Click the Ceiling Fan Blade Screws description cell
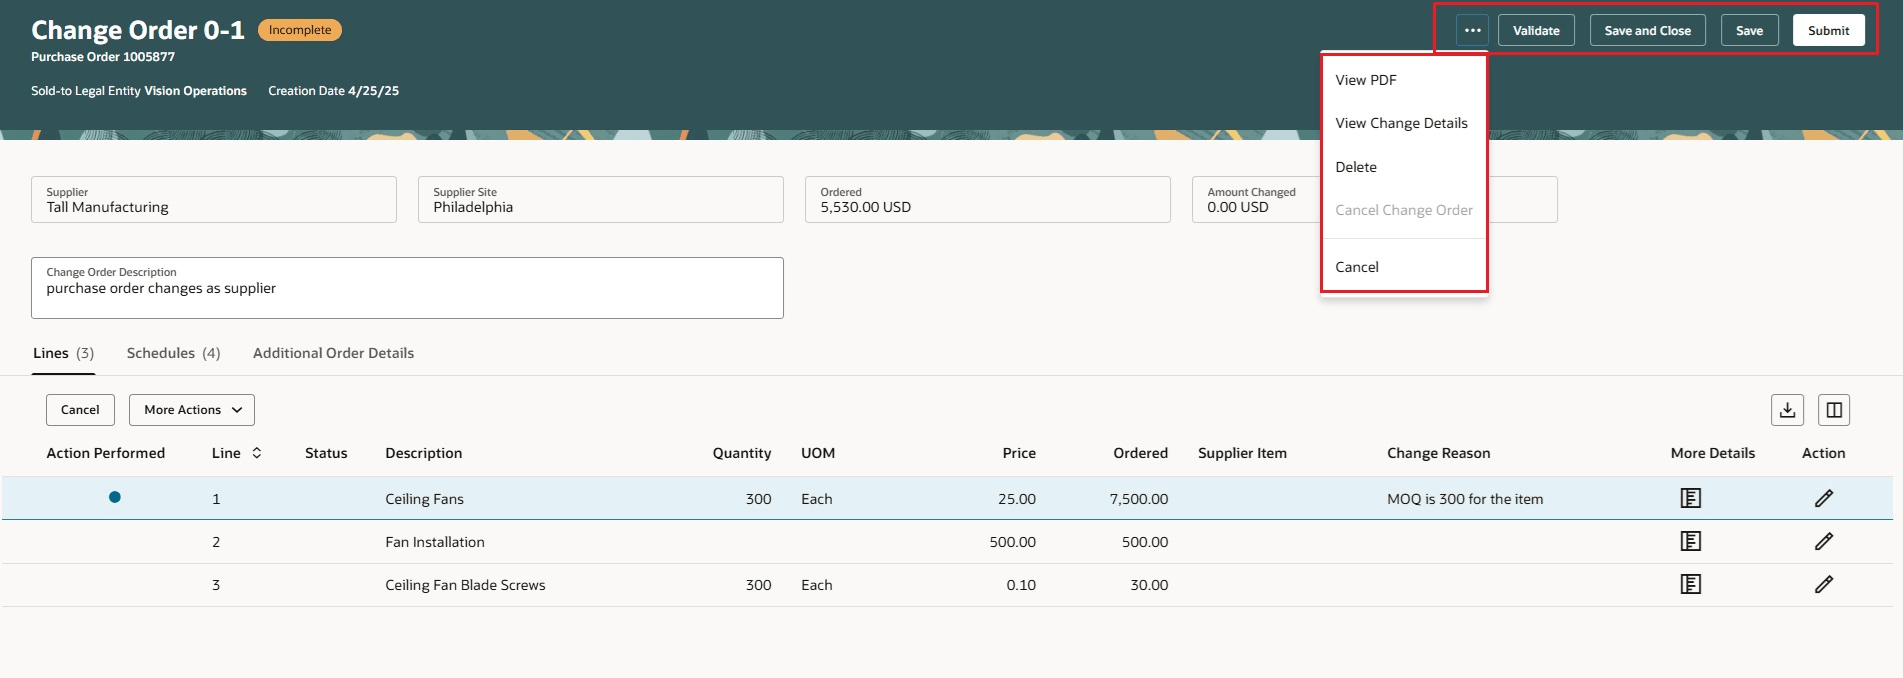 (x=465, y=585)
